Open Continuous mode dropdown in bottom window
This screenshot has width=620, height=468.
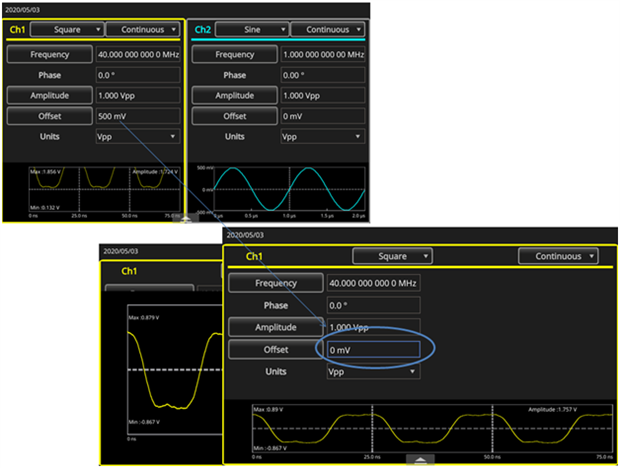558,256
